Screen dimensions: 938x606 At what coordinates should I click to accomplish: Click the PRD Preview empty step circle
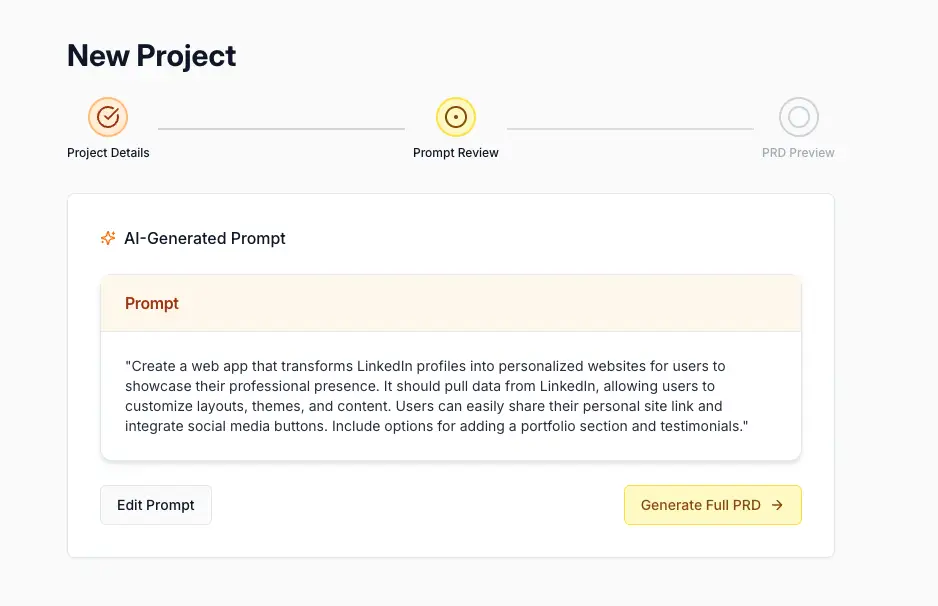tap(798, 117)
